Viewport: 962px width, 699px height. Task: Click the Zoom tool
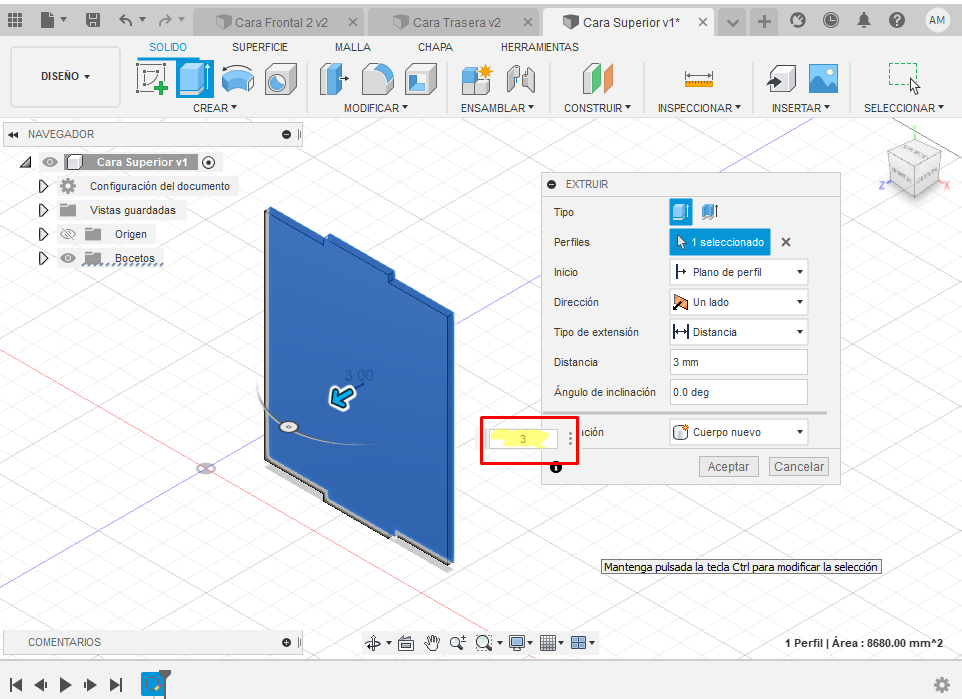(458, 643)
